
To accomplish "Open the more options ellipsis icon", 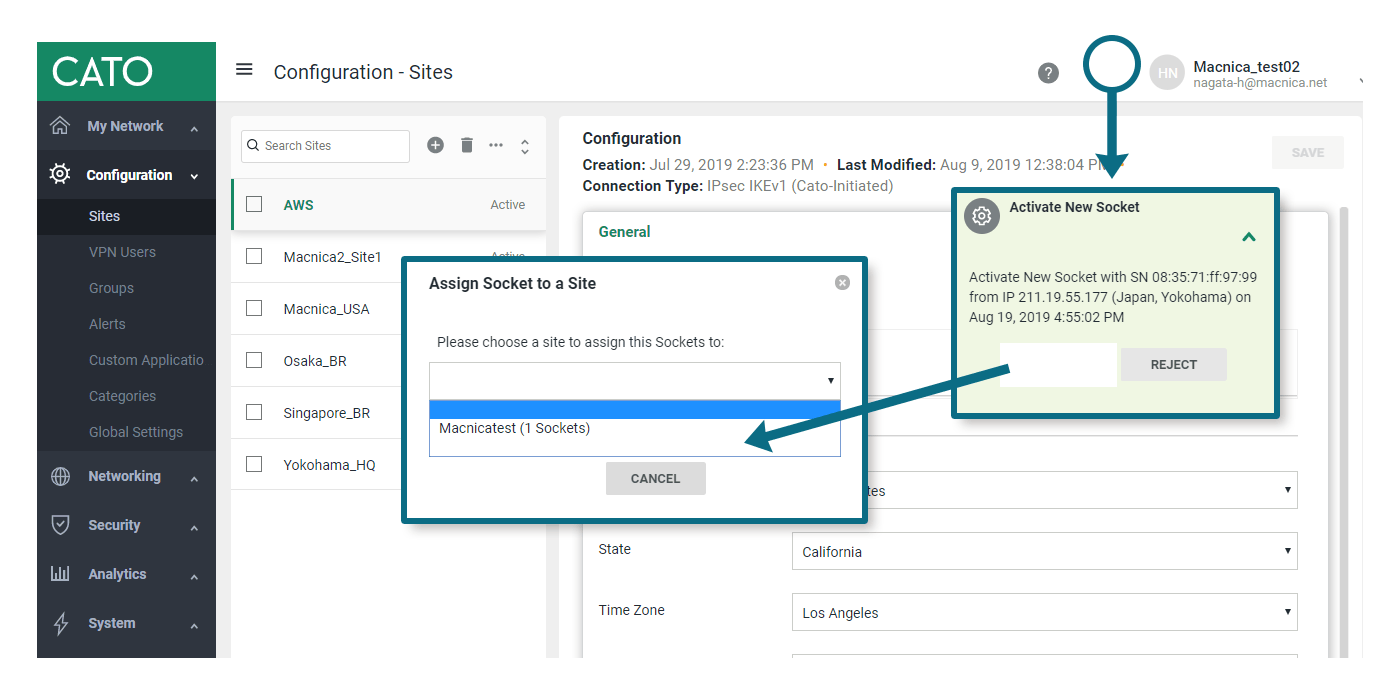I will click(x=496, y=145).
